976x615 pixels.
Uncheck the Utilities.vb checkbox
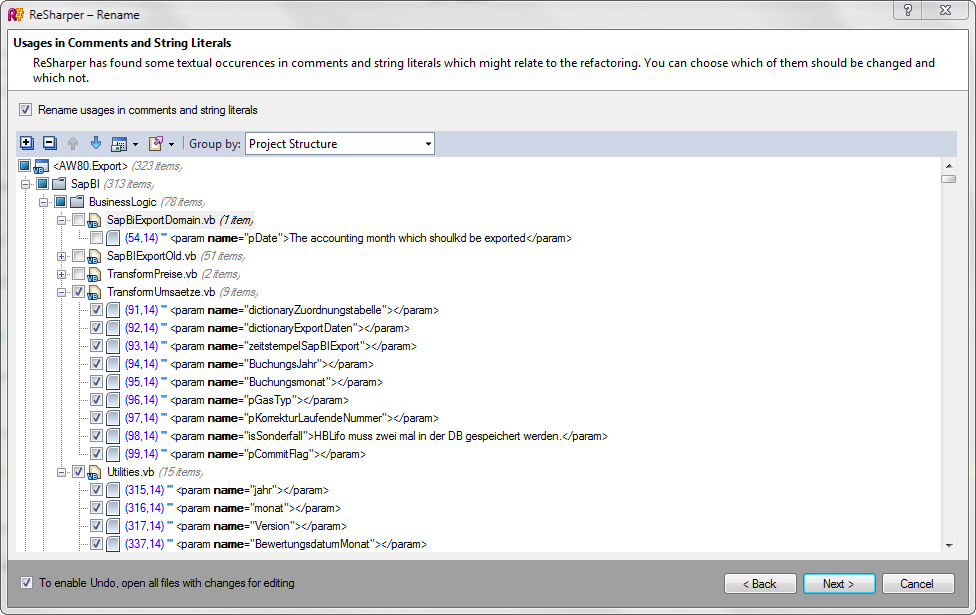click(78, 472)
